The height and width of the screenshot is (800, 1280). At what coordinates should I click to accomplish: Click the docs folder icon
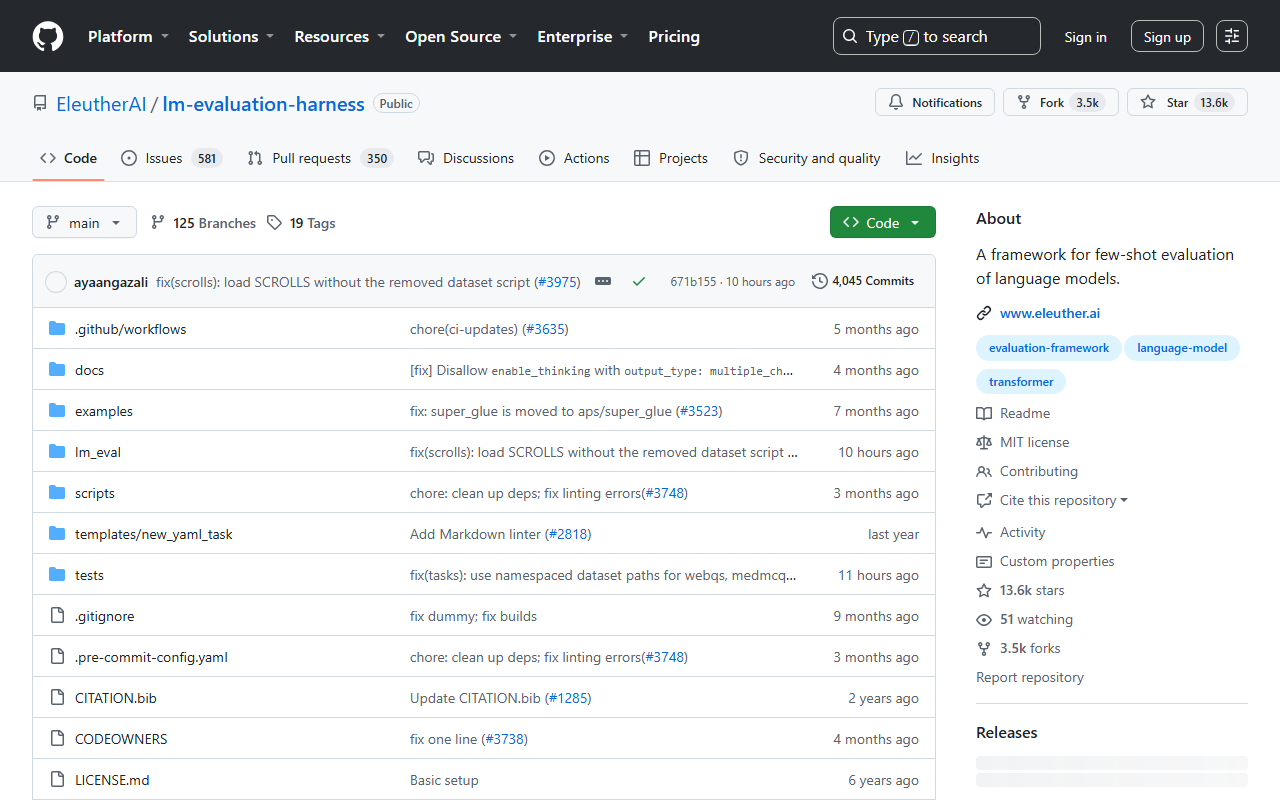click(x=57, y=370)
